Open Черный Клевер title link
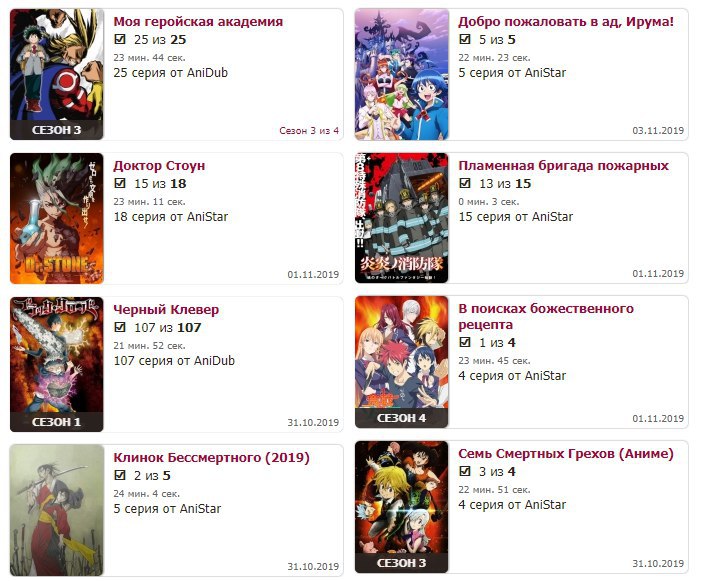 point(166,310)
